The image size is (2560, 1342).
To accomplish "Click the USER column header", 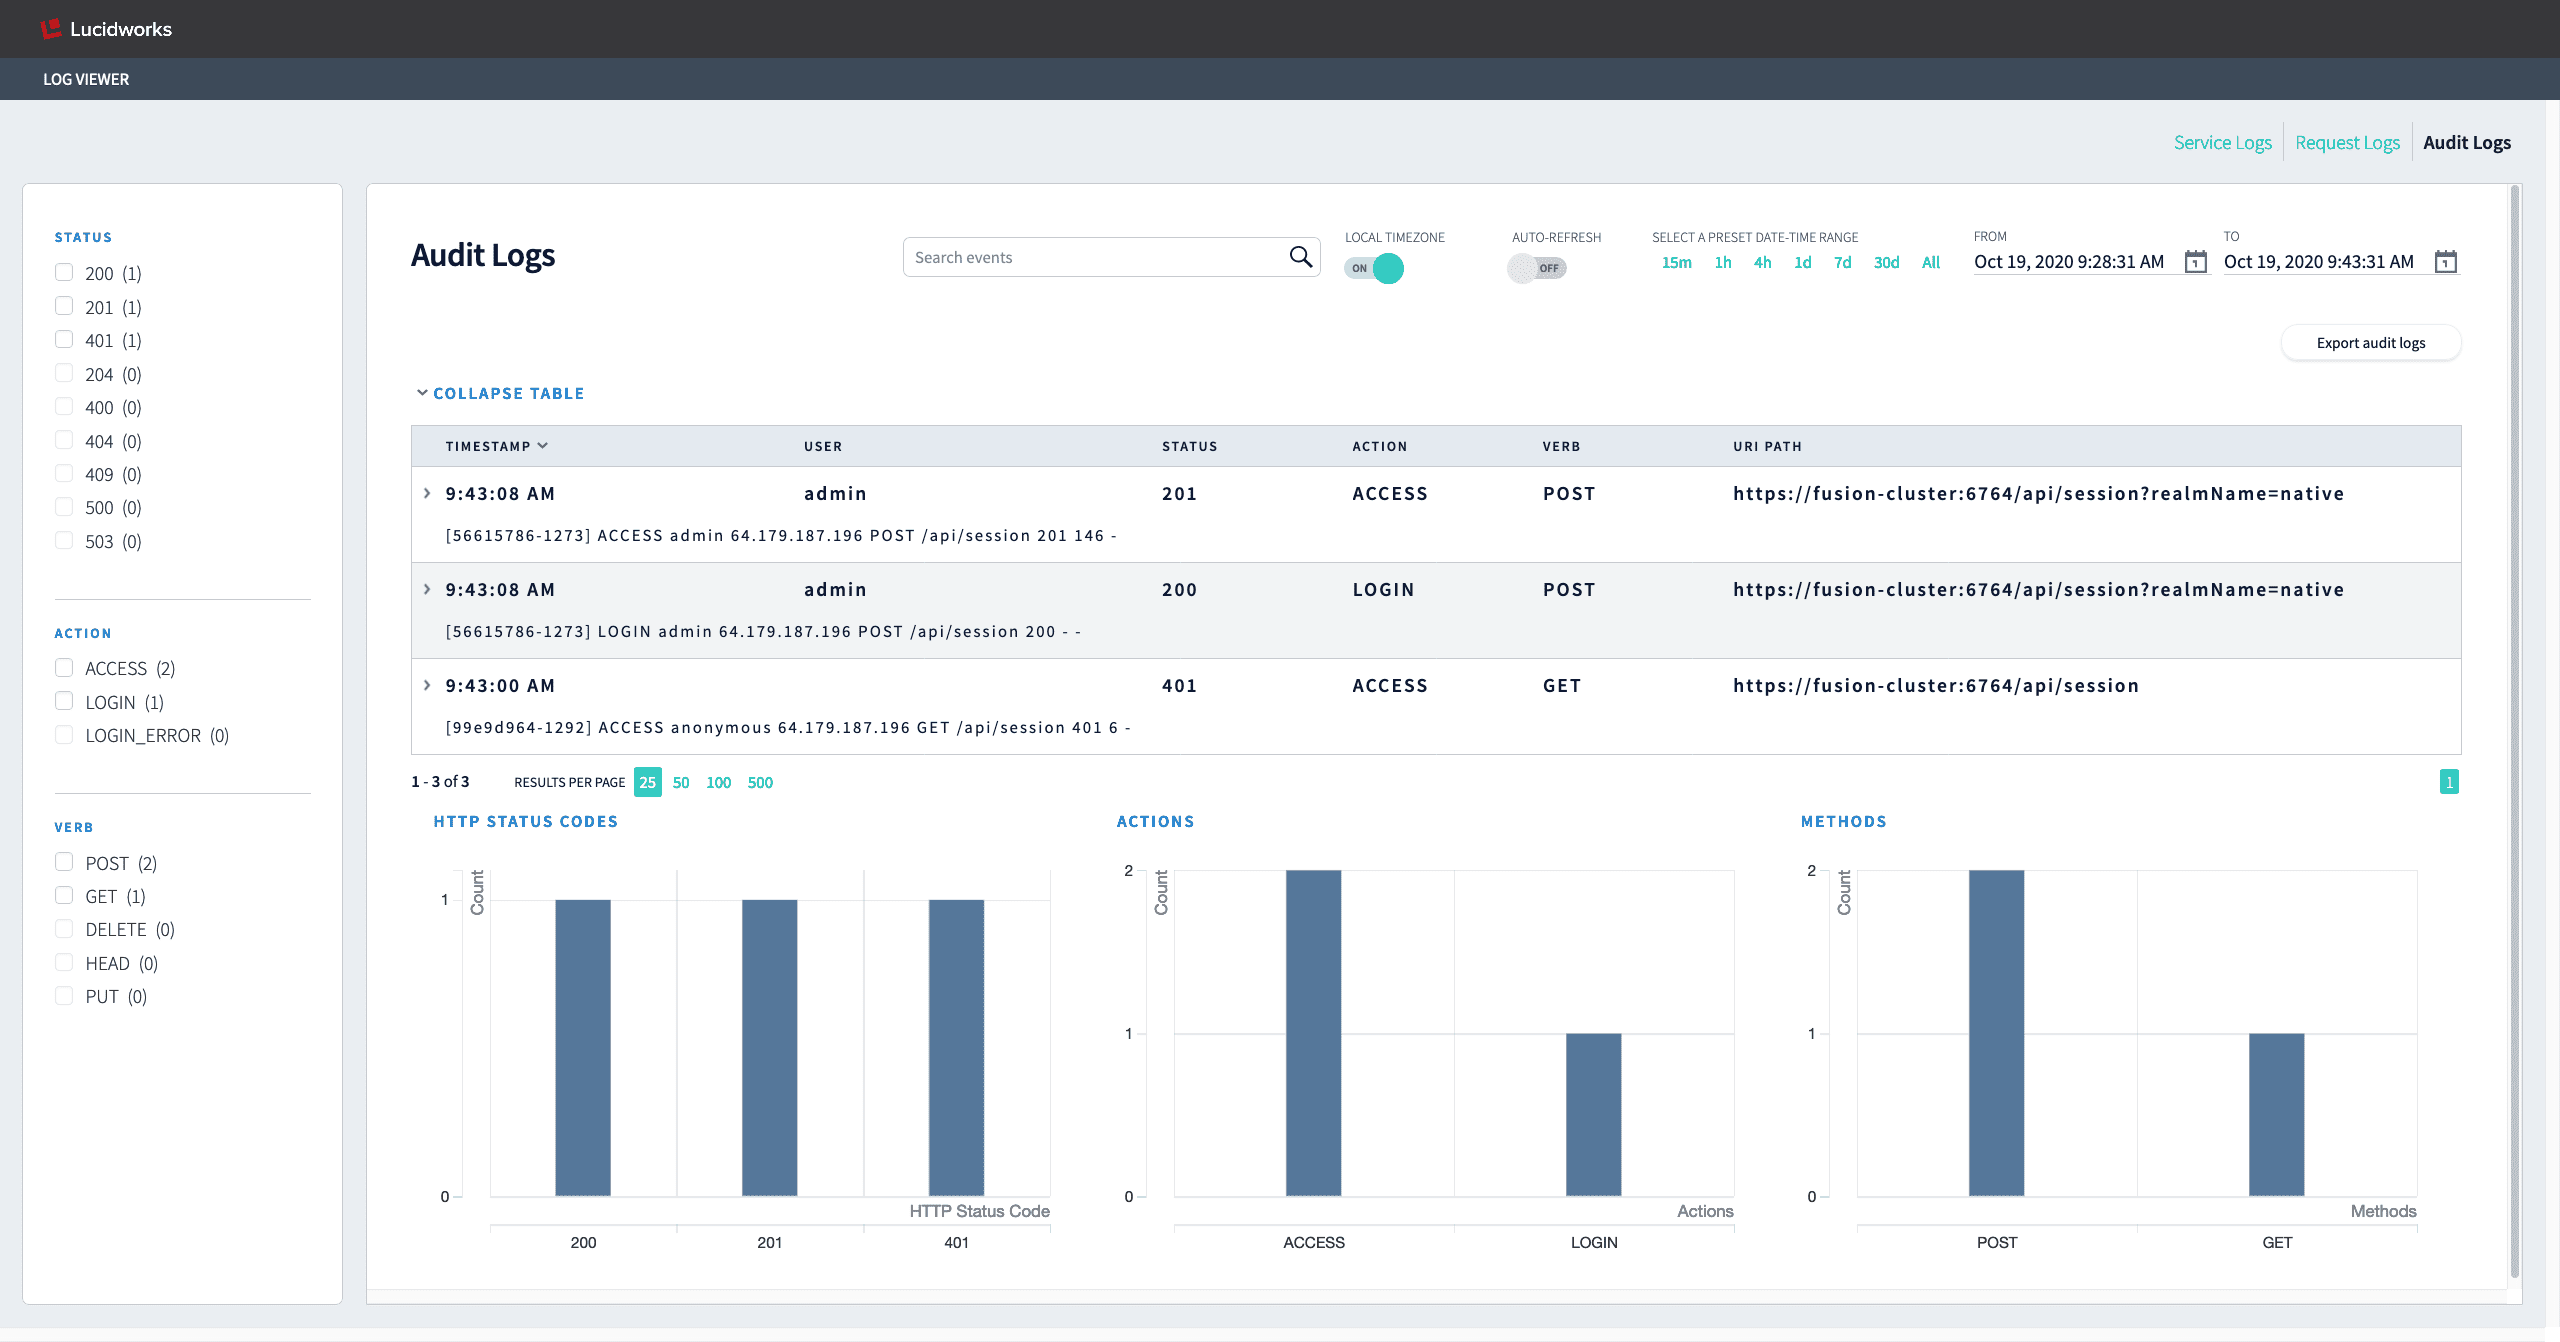I will (823, 446).
